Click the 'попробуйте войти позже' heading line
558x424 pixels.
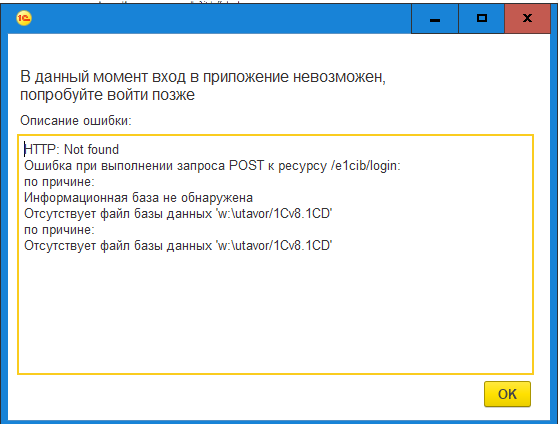107,95
